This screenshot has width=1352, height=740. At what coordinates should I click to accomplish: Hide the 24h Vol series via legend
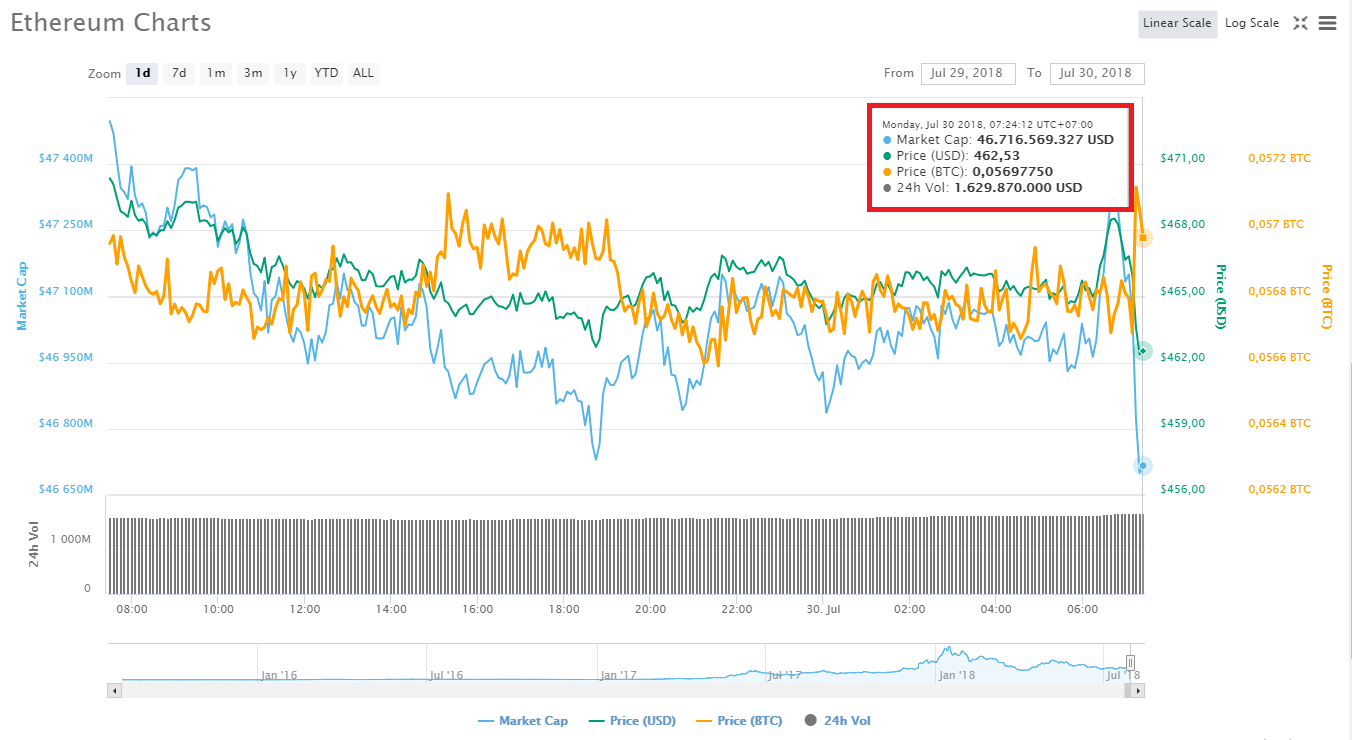click(x=839, y=720)
